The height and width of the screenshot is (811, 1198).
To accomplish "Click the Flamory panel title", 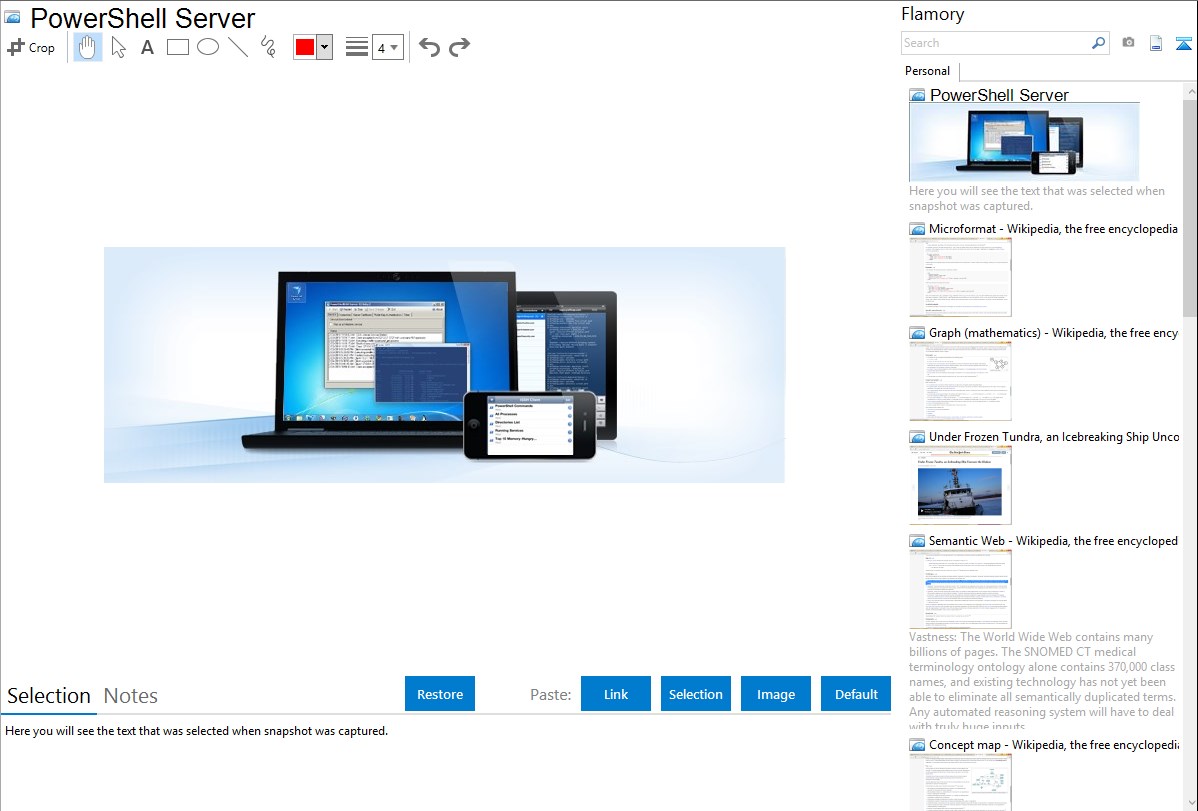I will [933, 14].
